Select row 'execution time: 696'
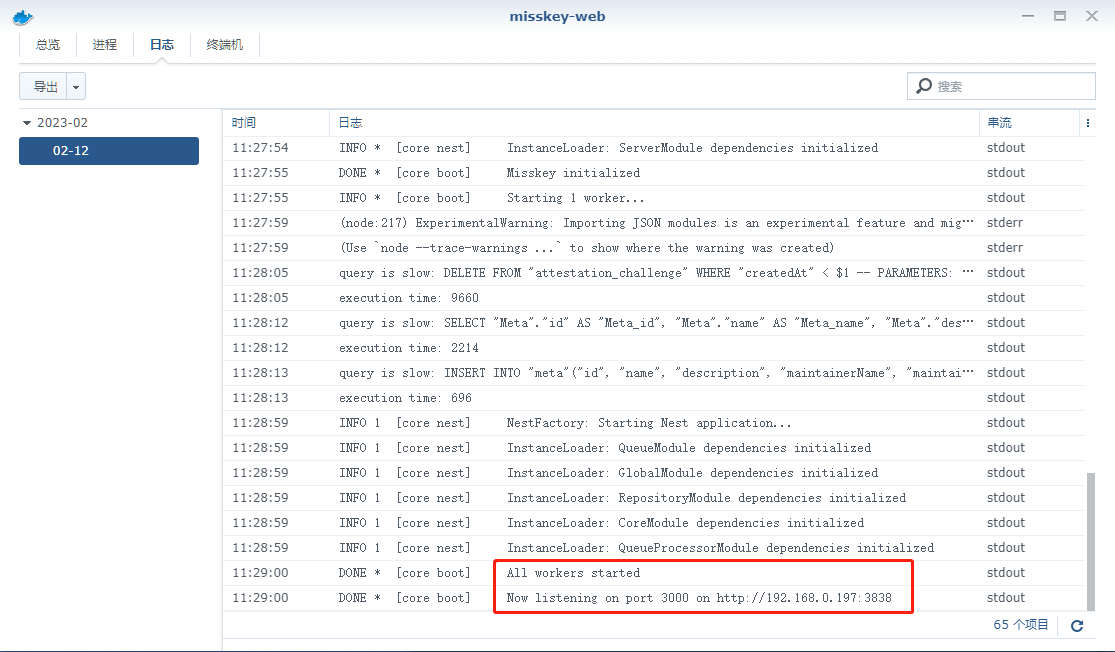Image resolution: width=1115 pixels, height=652 pixels. pyautogui.click(x=654, y=397)
